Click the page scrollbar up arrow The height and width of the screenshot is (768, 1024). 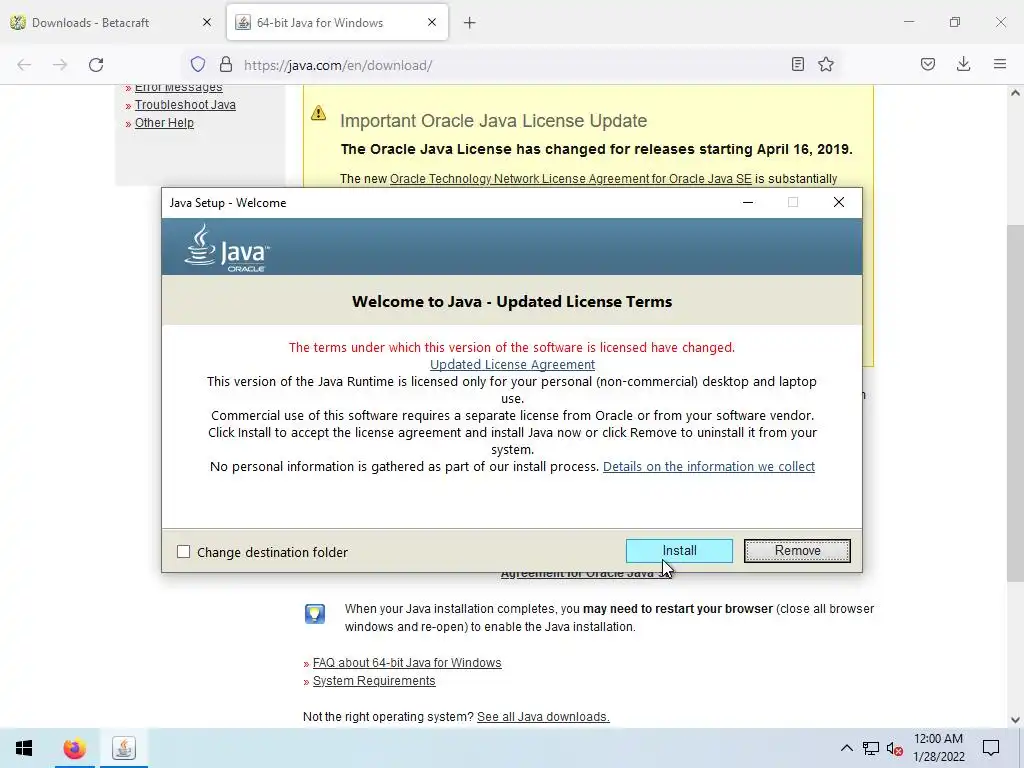tap(1015, 93)
